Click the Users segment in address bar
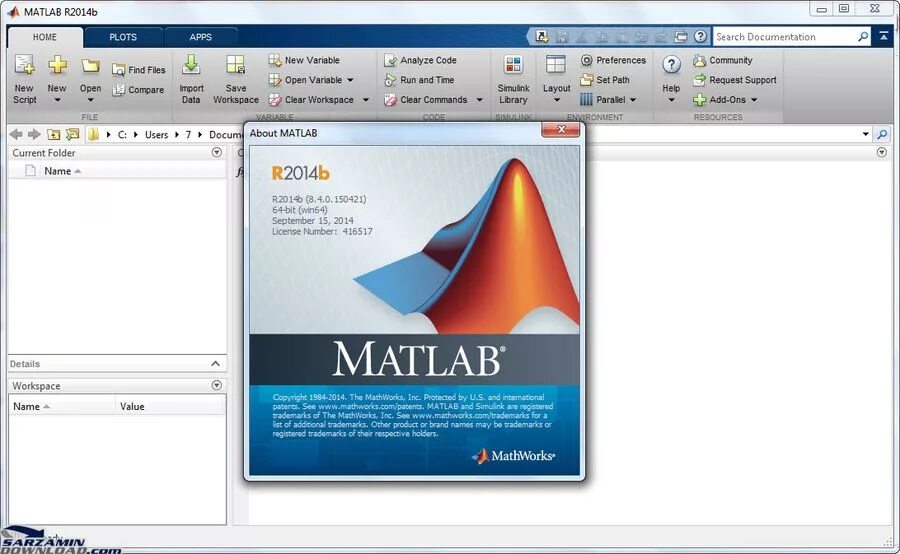 [x=156, y=135]
